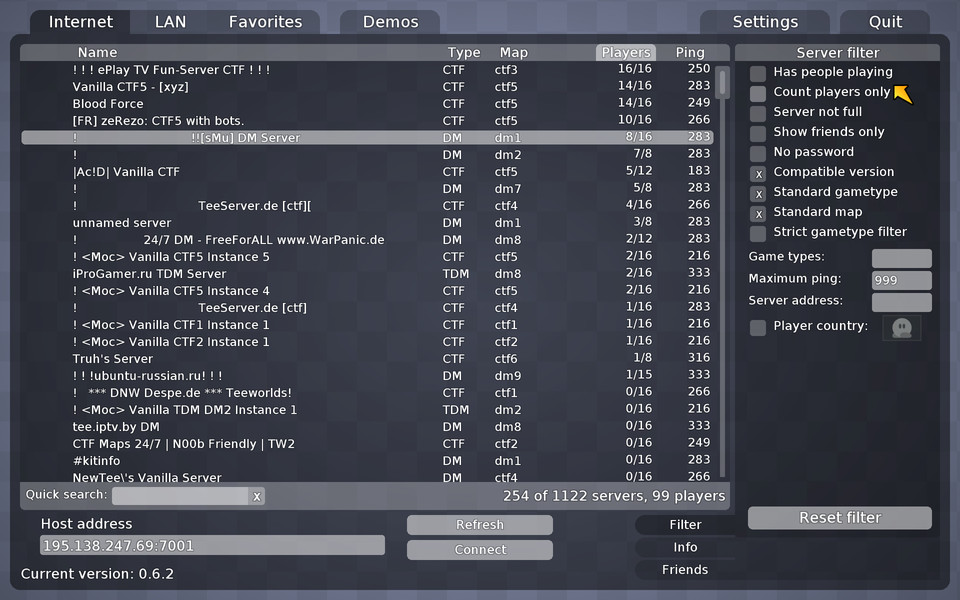960x600 pixels.
Task: Toggle Show friends only checkbox
Action: point(758,133)
